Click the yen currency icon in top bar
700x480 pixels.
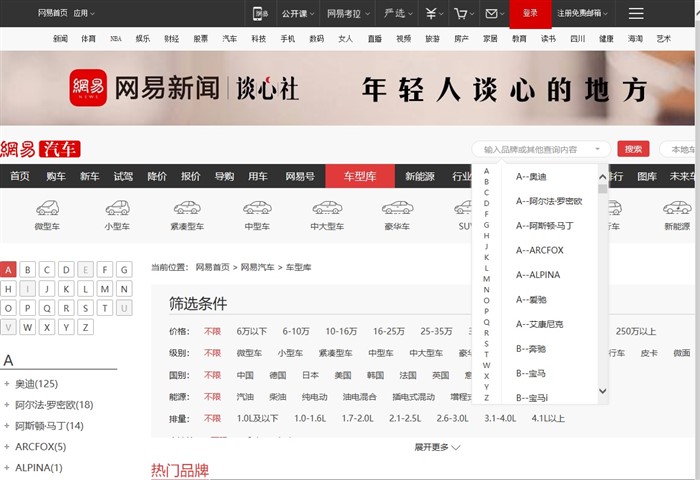pyautogui.click(x=430, y=13)
